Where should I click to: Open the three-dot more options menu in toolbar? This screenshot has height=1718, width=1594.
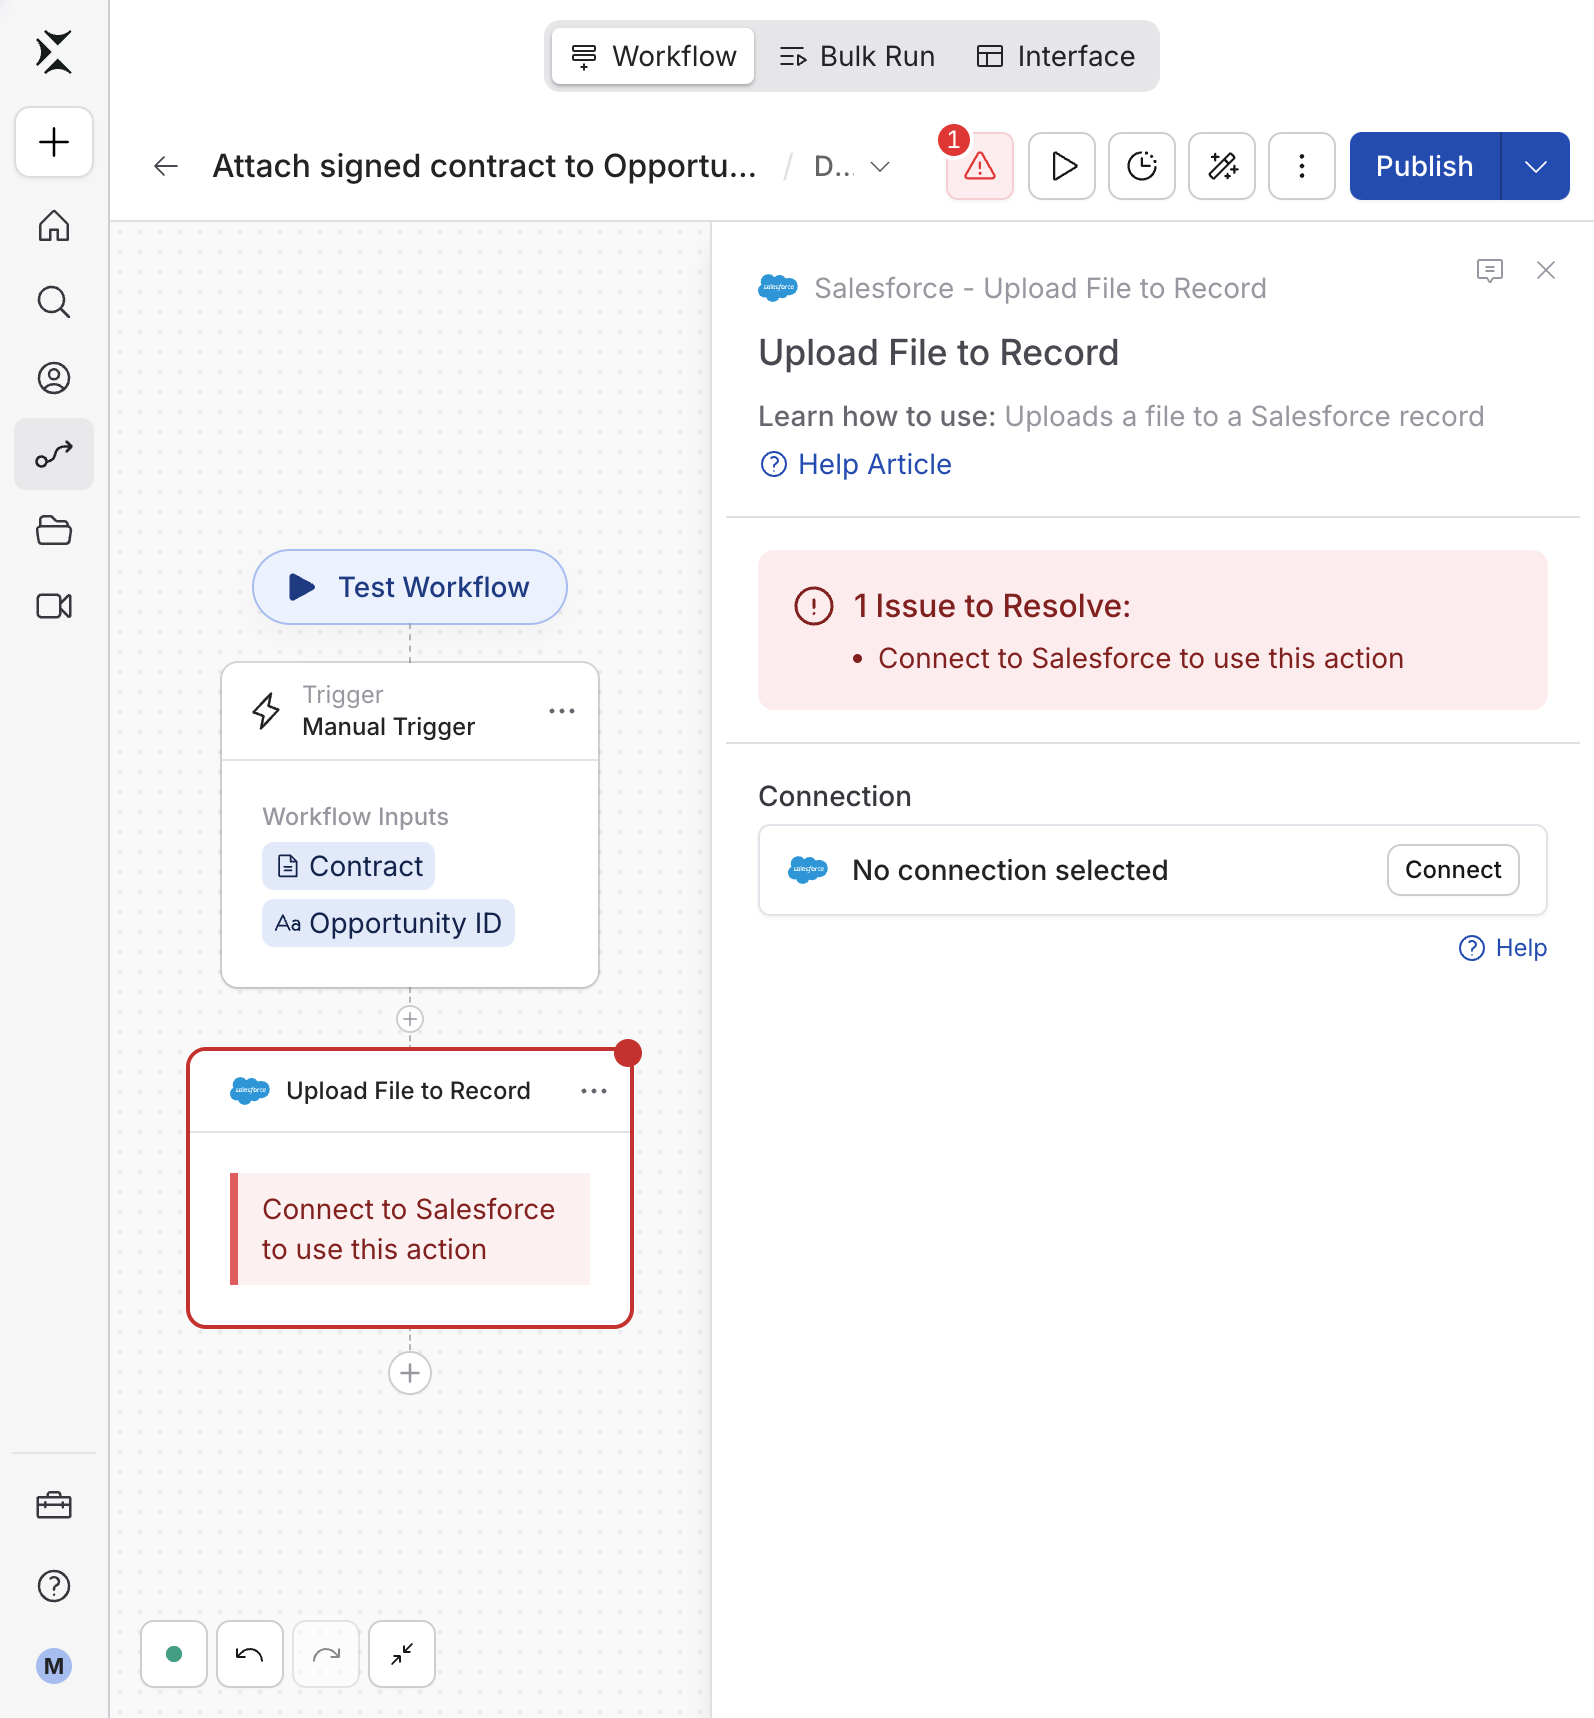pos(1302,166)
